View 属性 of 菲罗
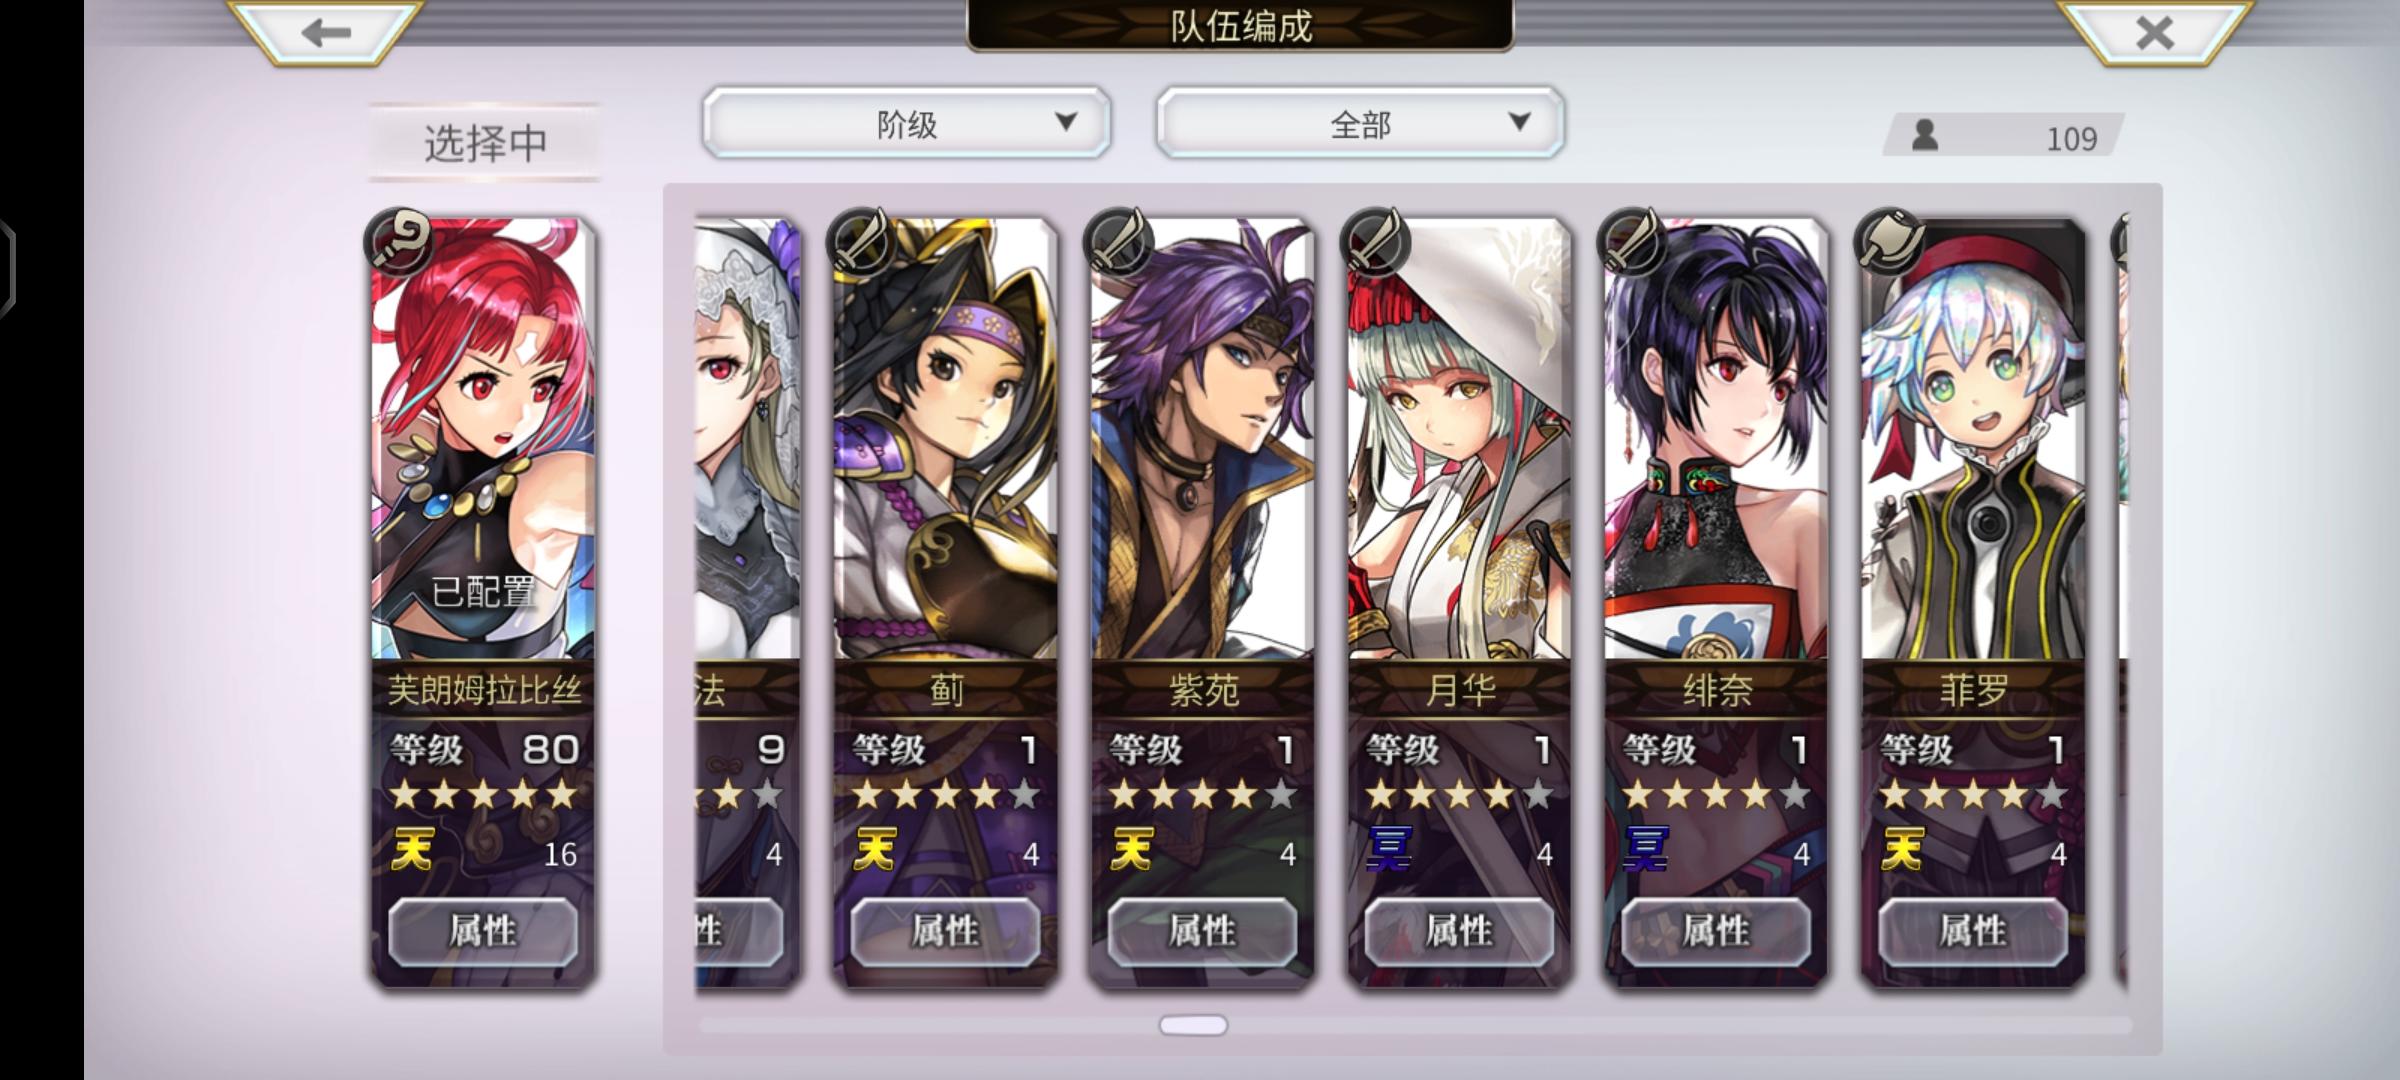 click(x=1973, y=931)
